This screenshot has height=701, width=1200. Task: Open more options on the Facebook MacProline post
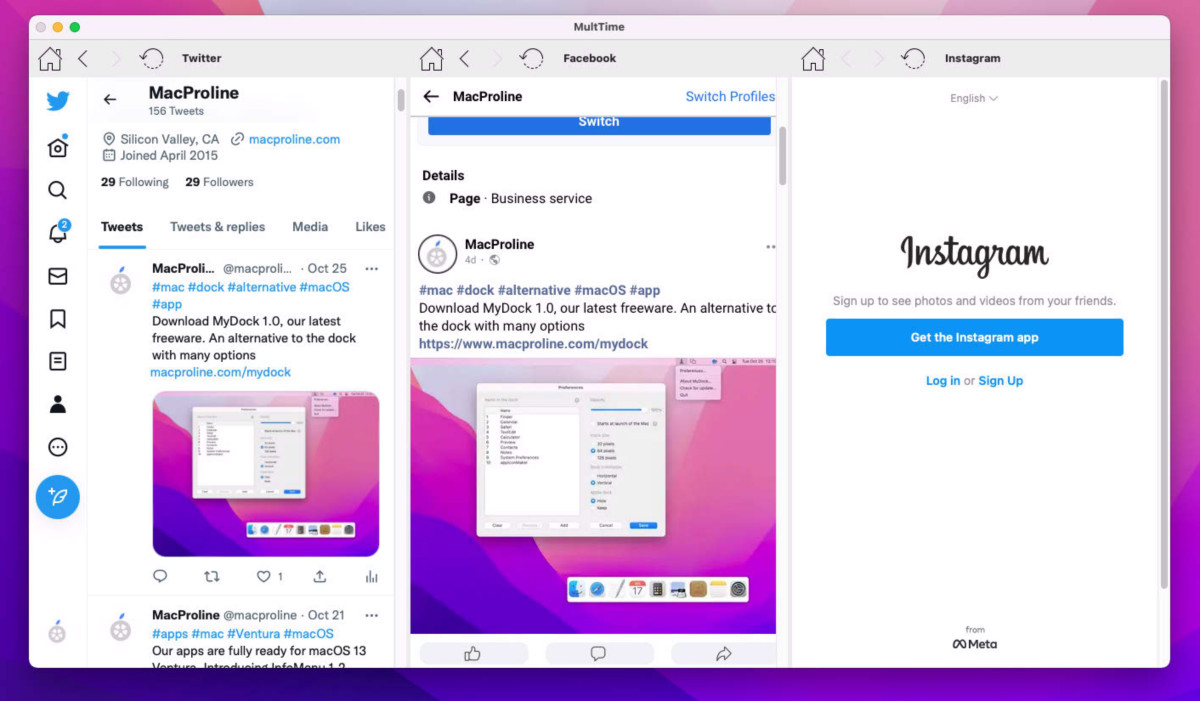point(770,246)
